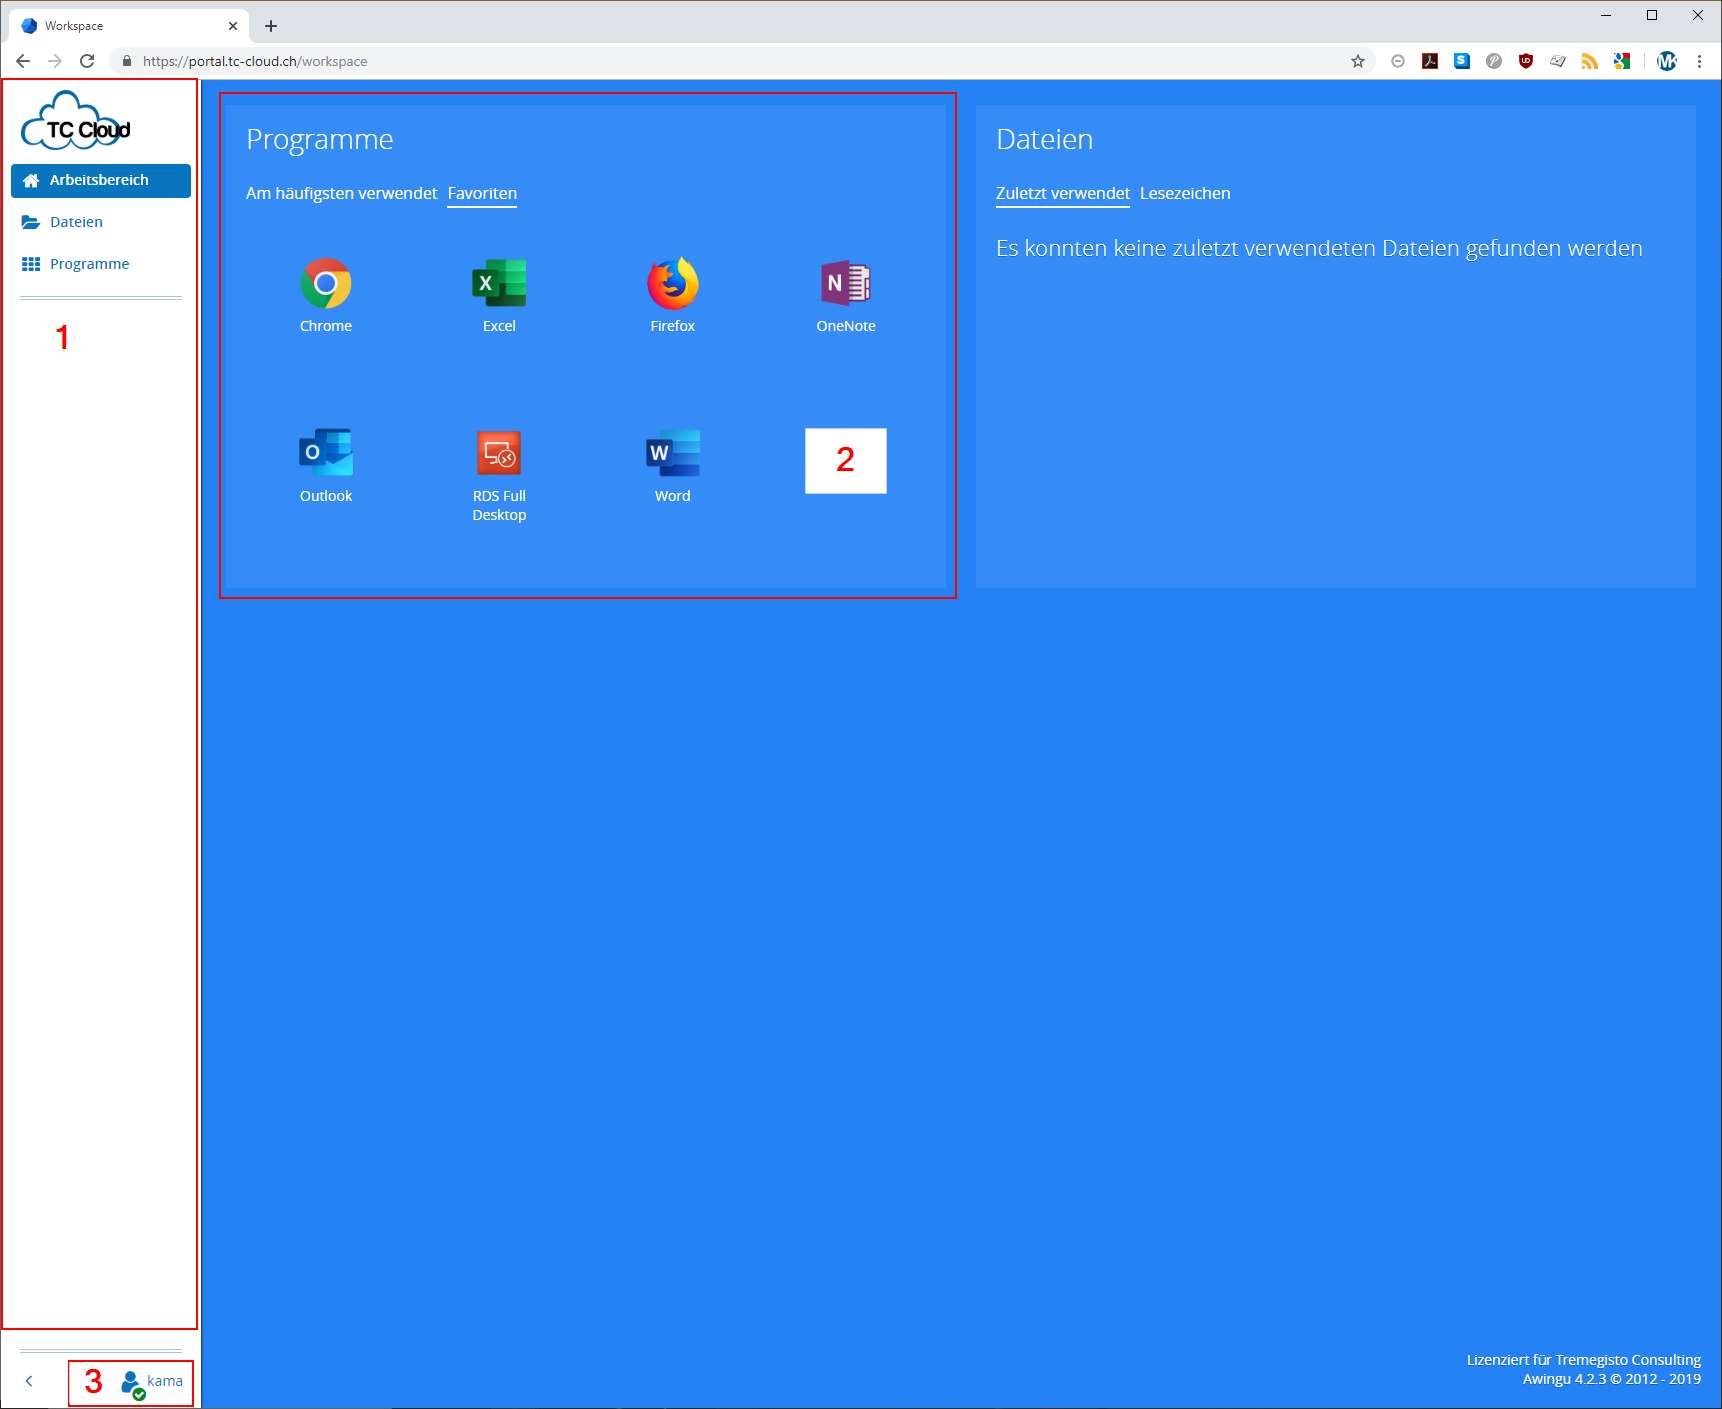
Task: Click the address bar URL field
Action: pyautogui.click(x=740, y=61)
